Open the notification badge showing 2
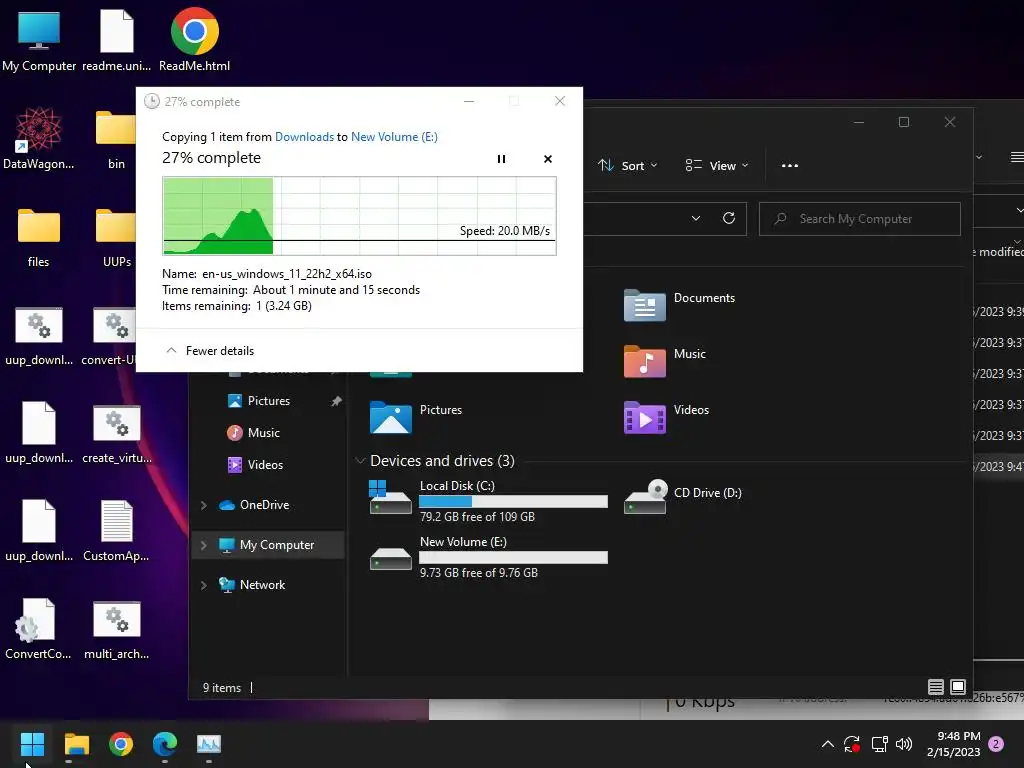 (x=996, y=744)
